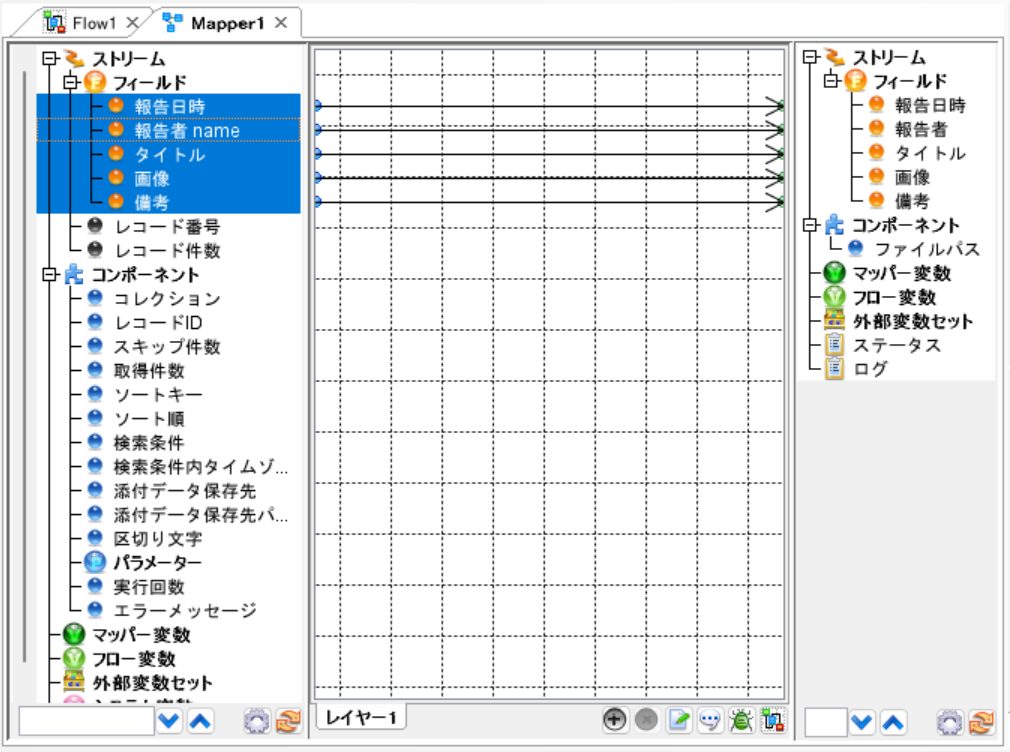Add a comment using the speech bubble icon
The height and width of the screenshot is (752, 1010).
(711, 720)
